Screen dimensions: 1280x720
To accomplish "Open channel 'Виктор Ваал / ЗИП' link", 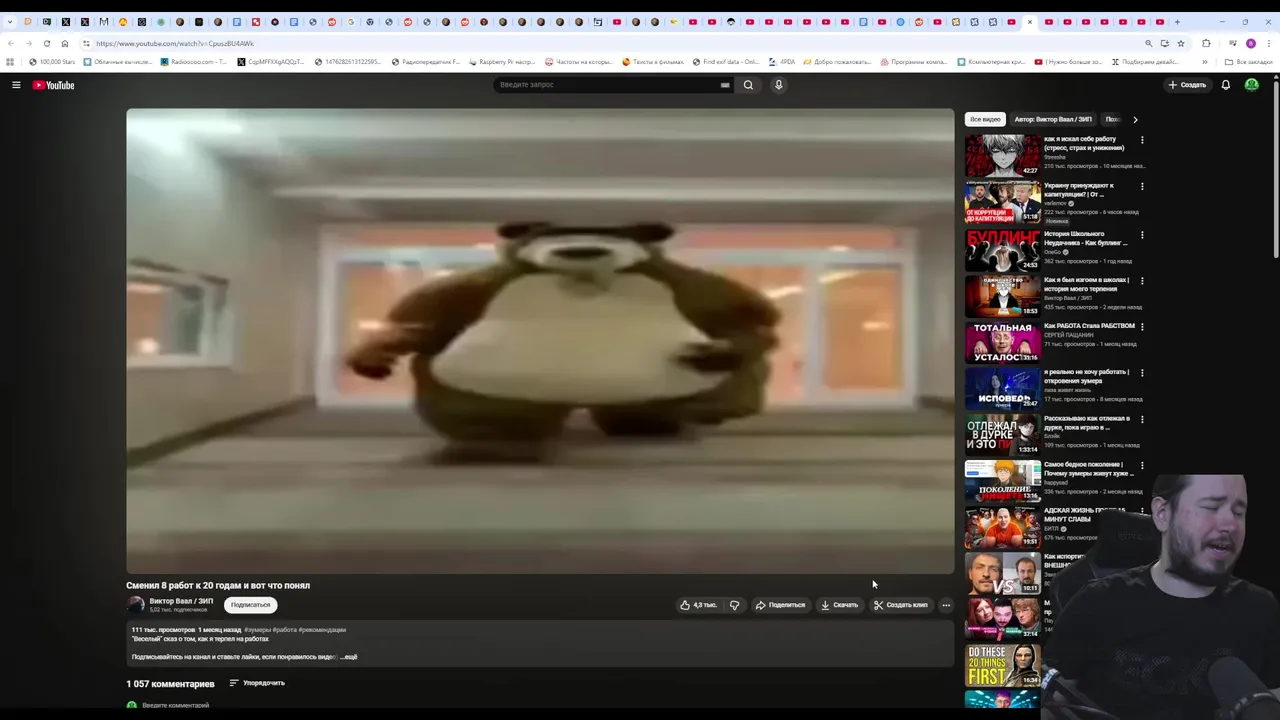I will (181, 601).
